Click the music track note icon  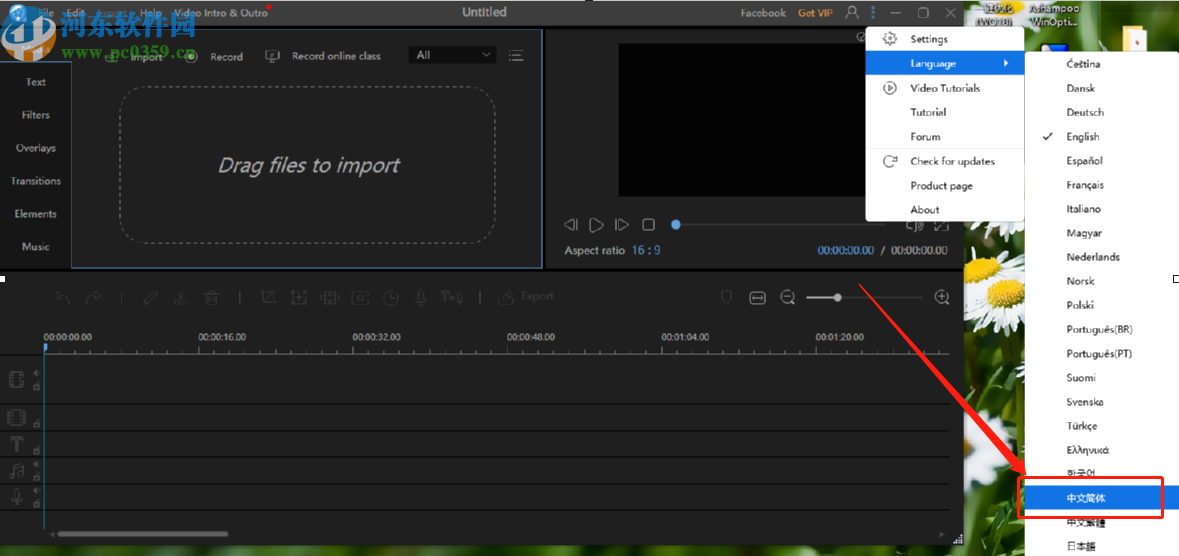point(17,470)
